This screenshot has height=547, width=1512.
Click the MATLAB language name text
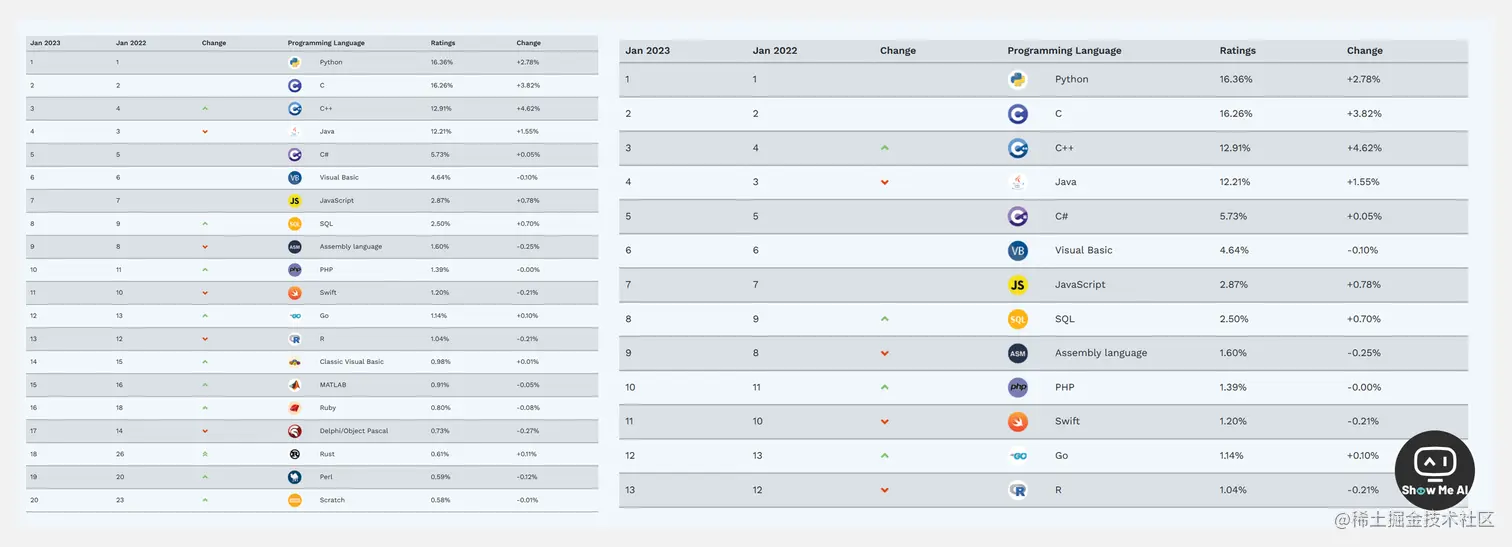pyautogui.click(x=333, y=385)
